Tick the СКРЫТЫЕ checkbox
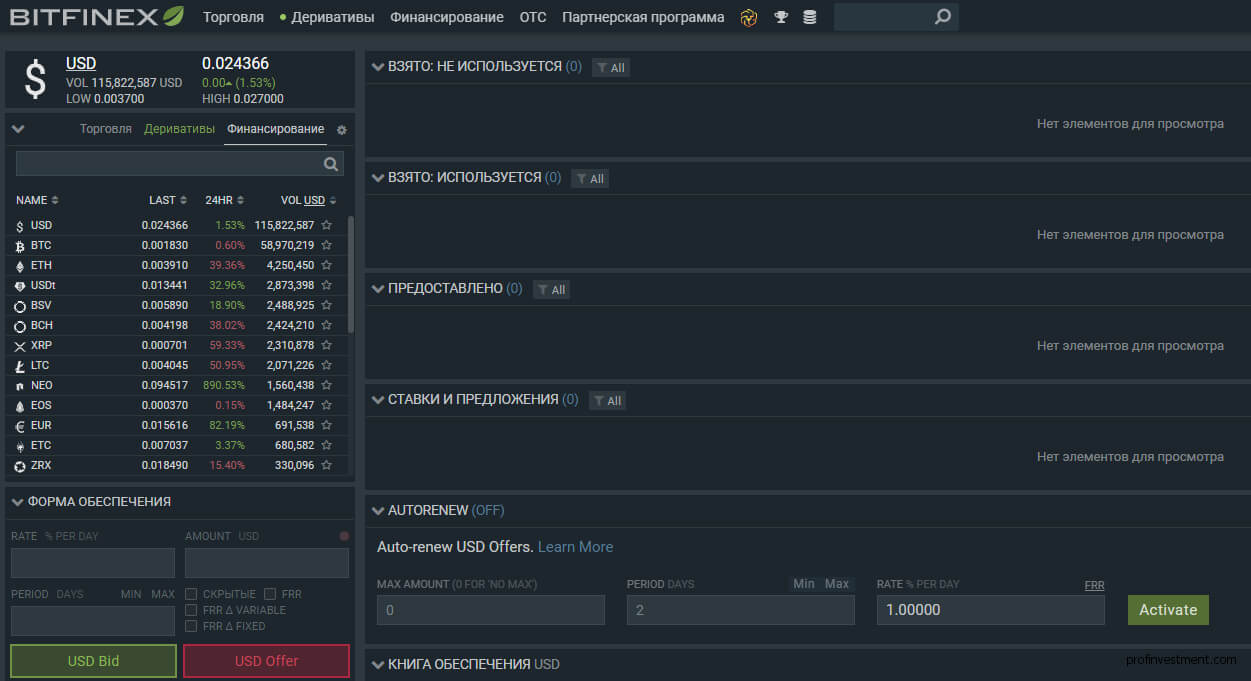 pos(191,594)
